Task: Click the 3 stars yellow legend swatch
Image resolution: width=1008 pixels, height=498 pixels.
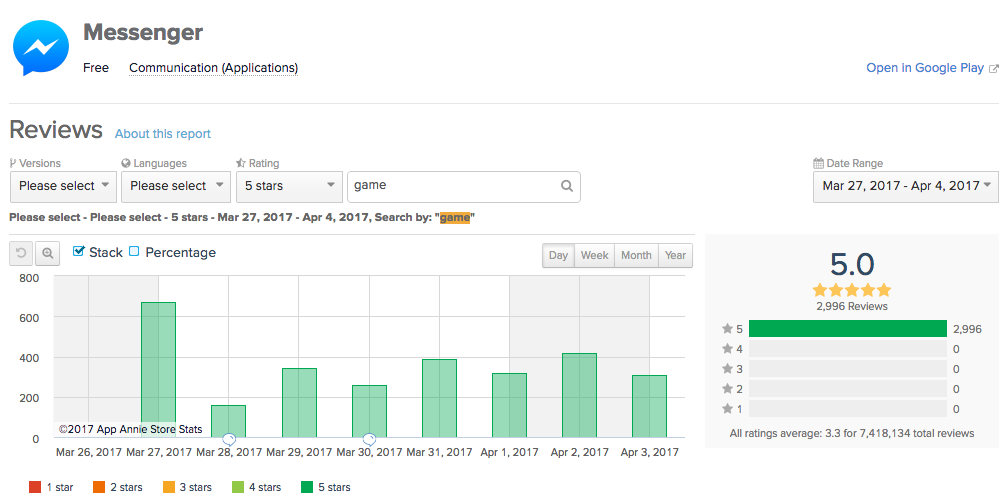Action: 167,487
